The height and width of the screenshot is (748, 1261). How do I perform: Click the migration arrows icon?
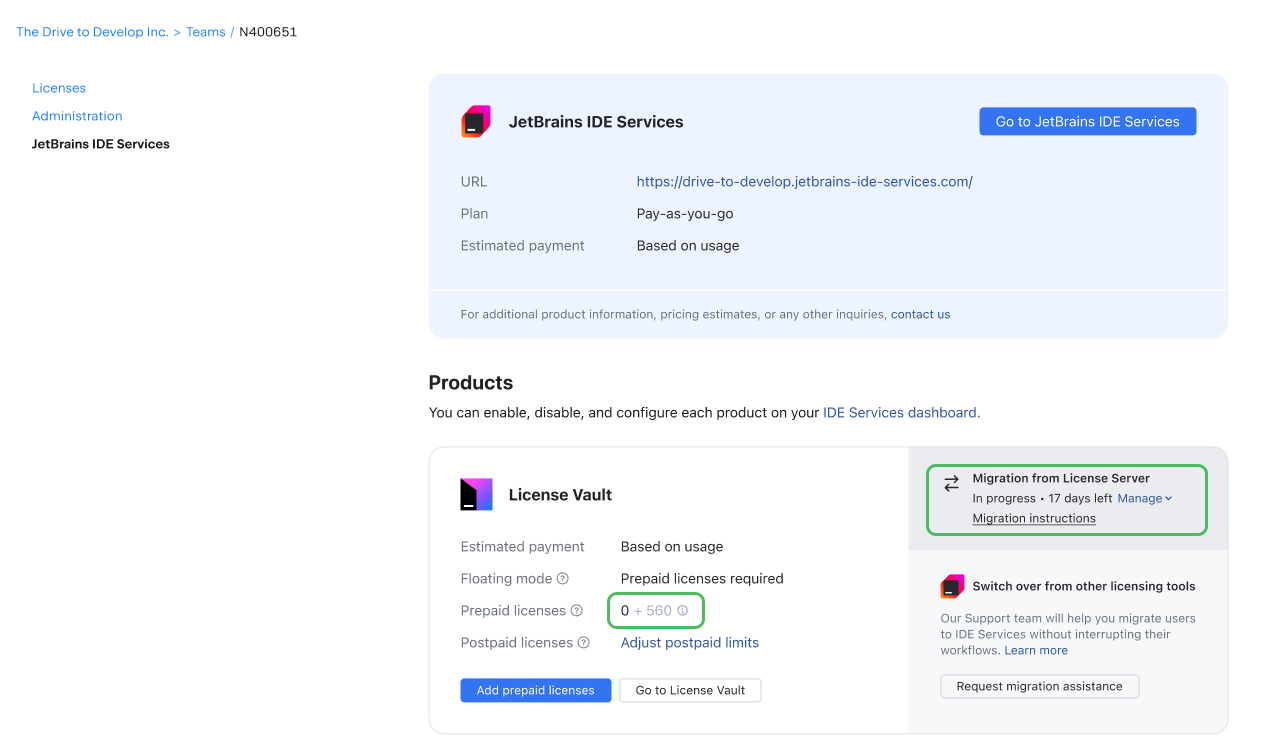pyautogui.click(x=951, y=484)
